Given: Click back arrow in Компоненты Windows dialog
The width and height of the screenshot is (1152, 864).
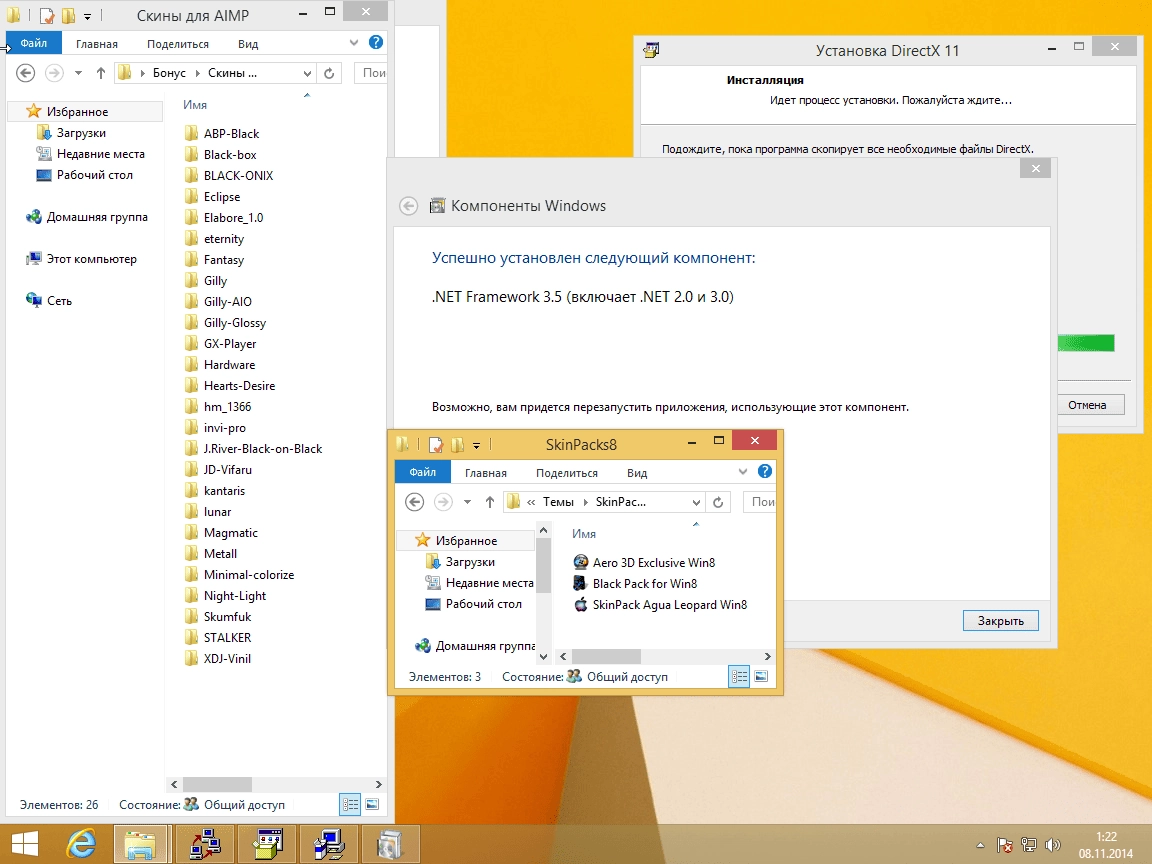Looking at the screenshot, I should [408, 206].
